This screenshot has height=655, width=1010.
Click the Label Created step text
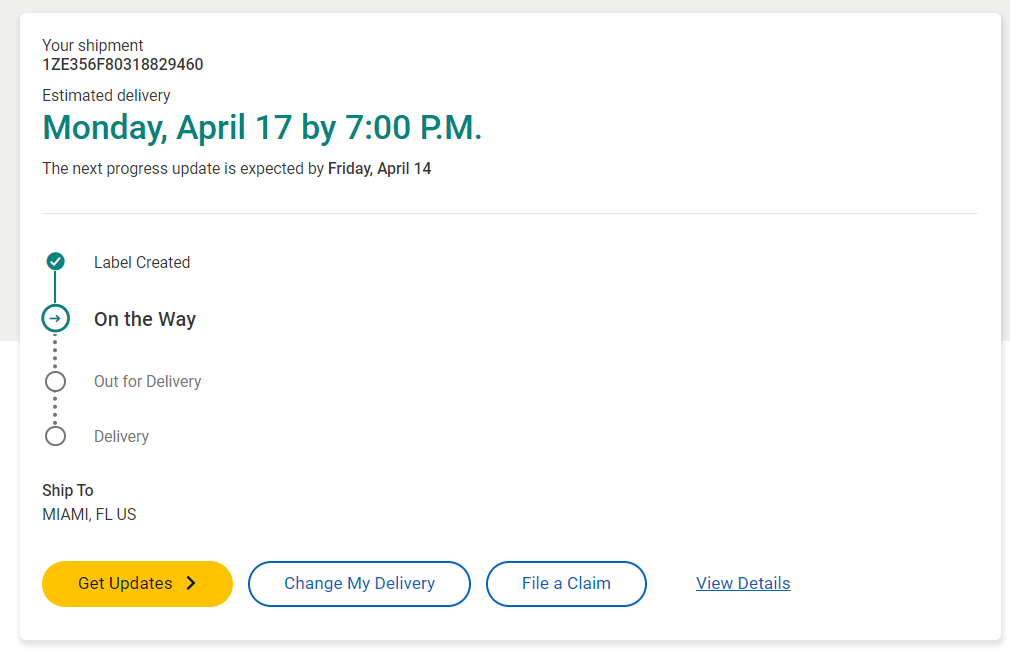click(142, 262)
